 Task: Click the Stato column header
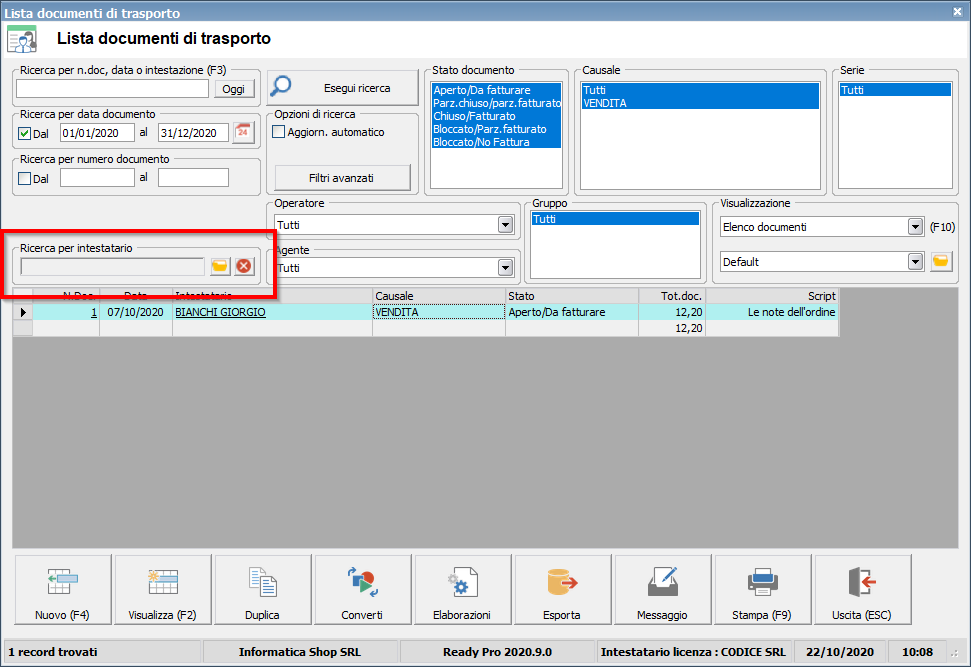click(572, 296)
